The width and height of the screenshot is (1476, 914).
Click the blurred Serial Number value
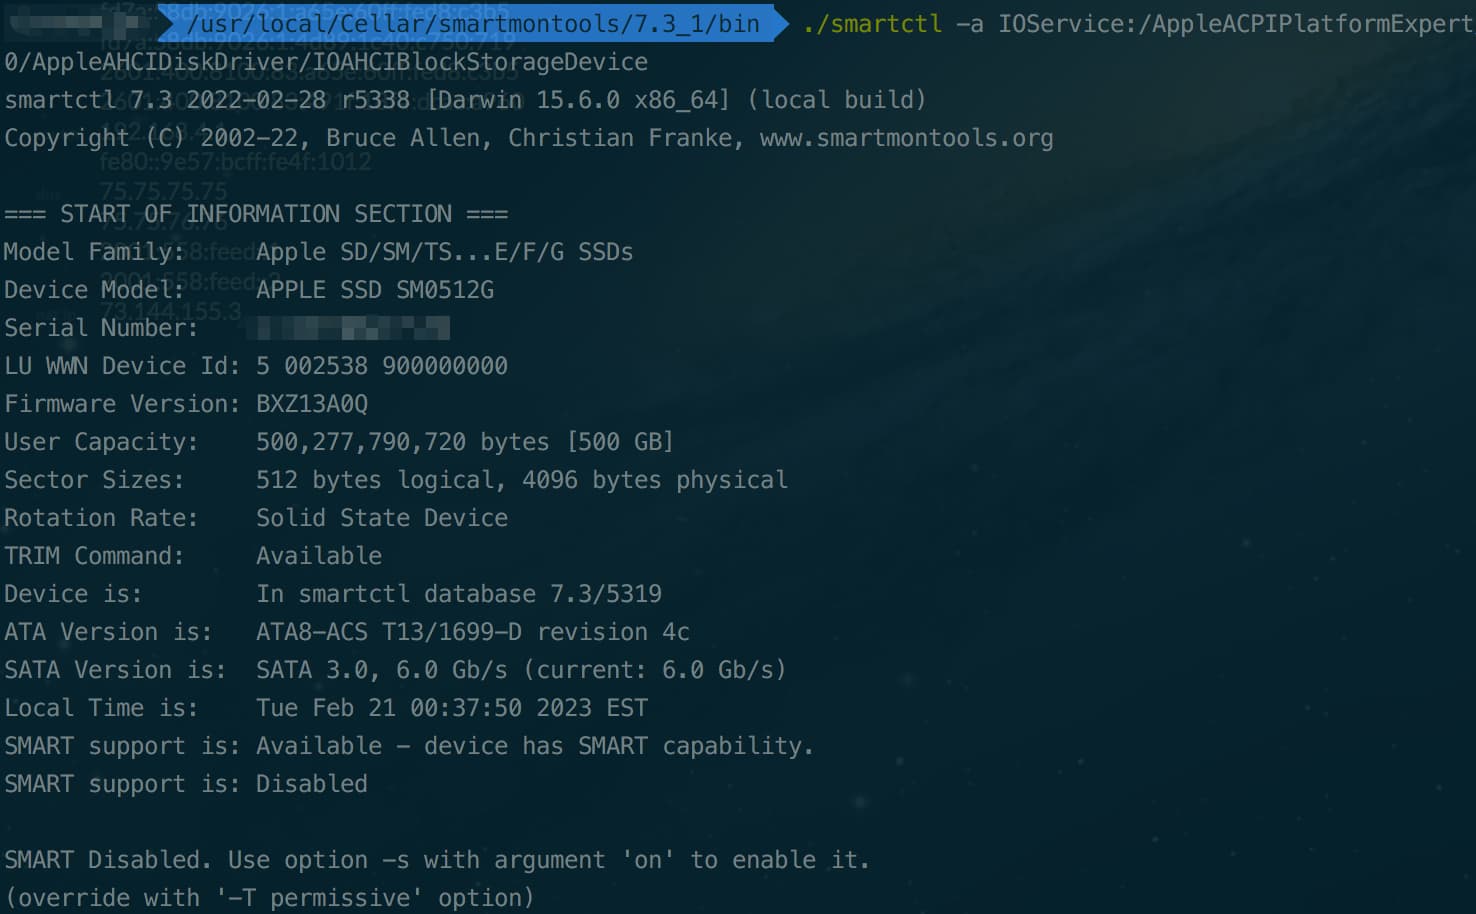tap(353, 328)
